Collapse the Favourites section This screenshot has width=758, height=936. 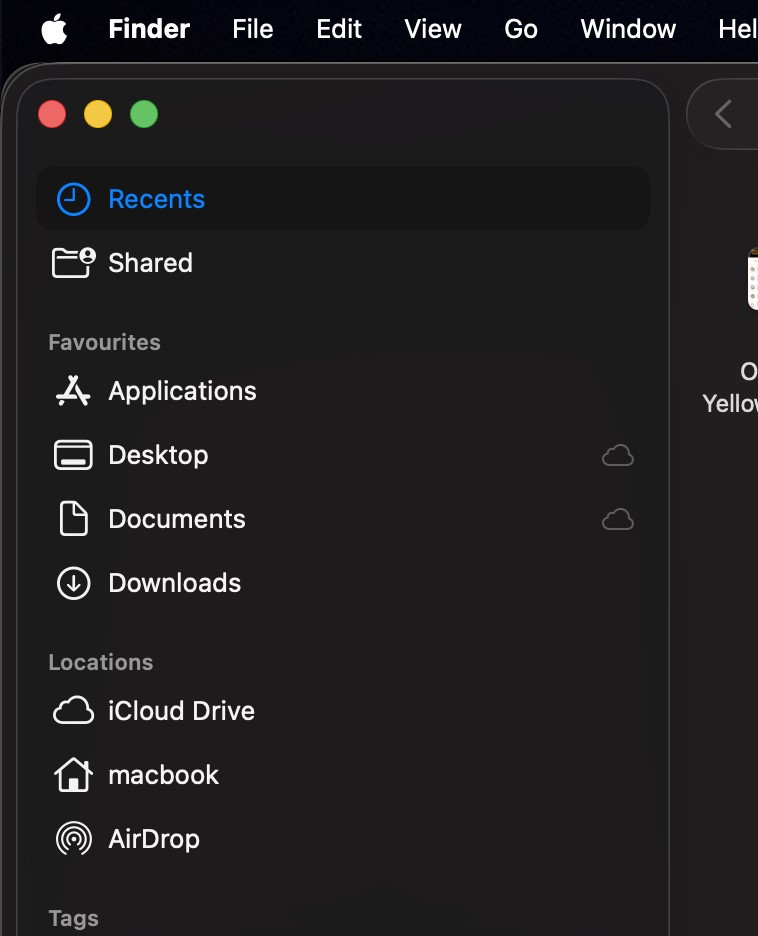pyautogui.click(x=104, y=342)
